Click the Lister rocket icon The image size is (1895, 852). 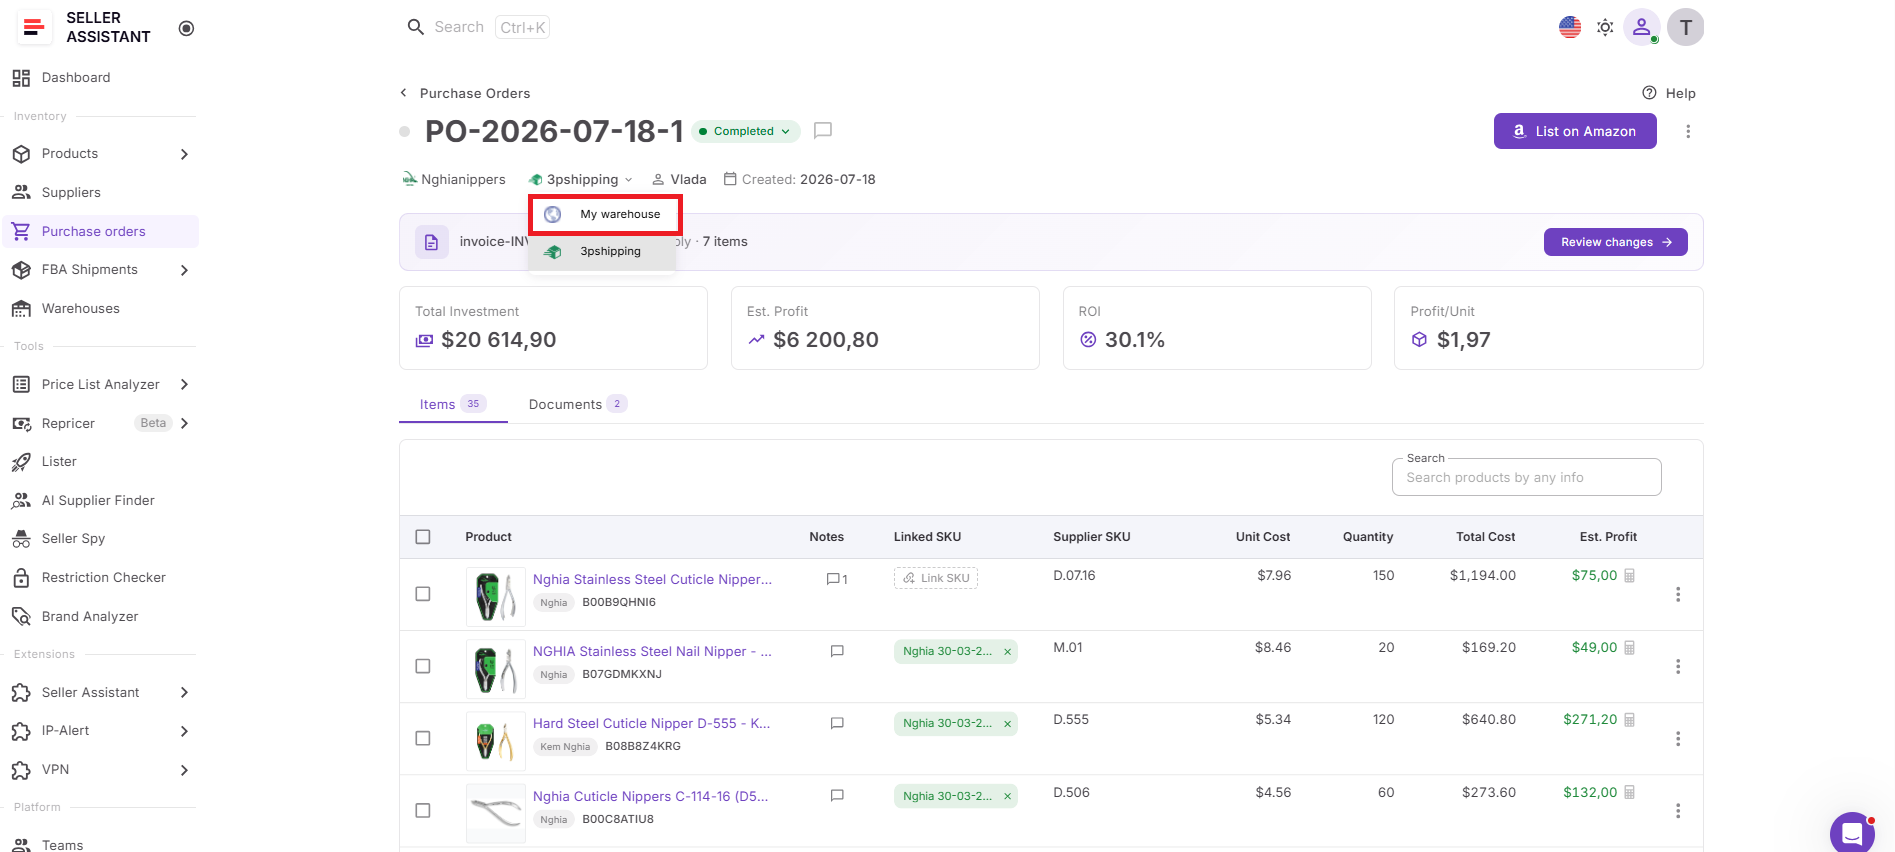click(21, 462)
